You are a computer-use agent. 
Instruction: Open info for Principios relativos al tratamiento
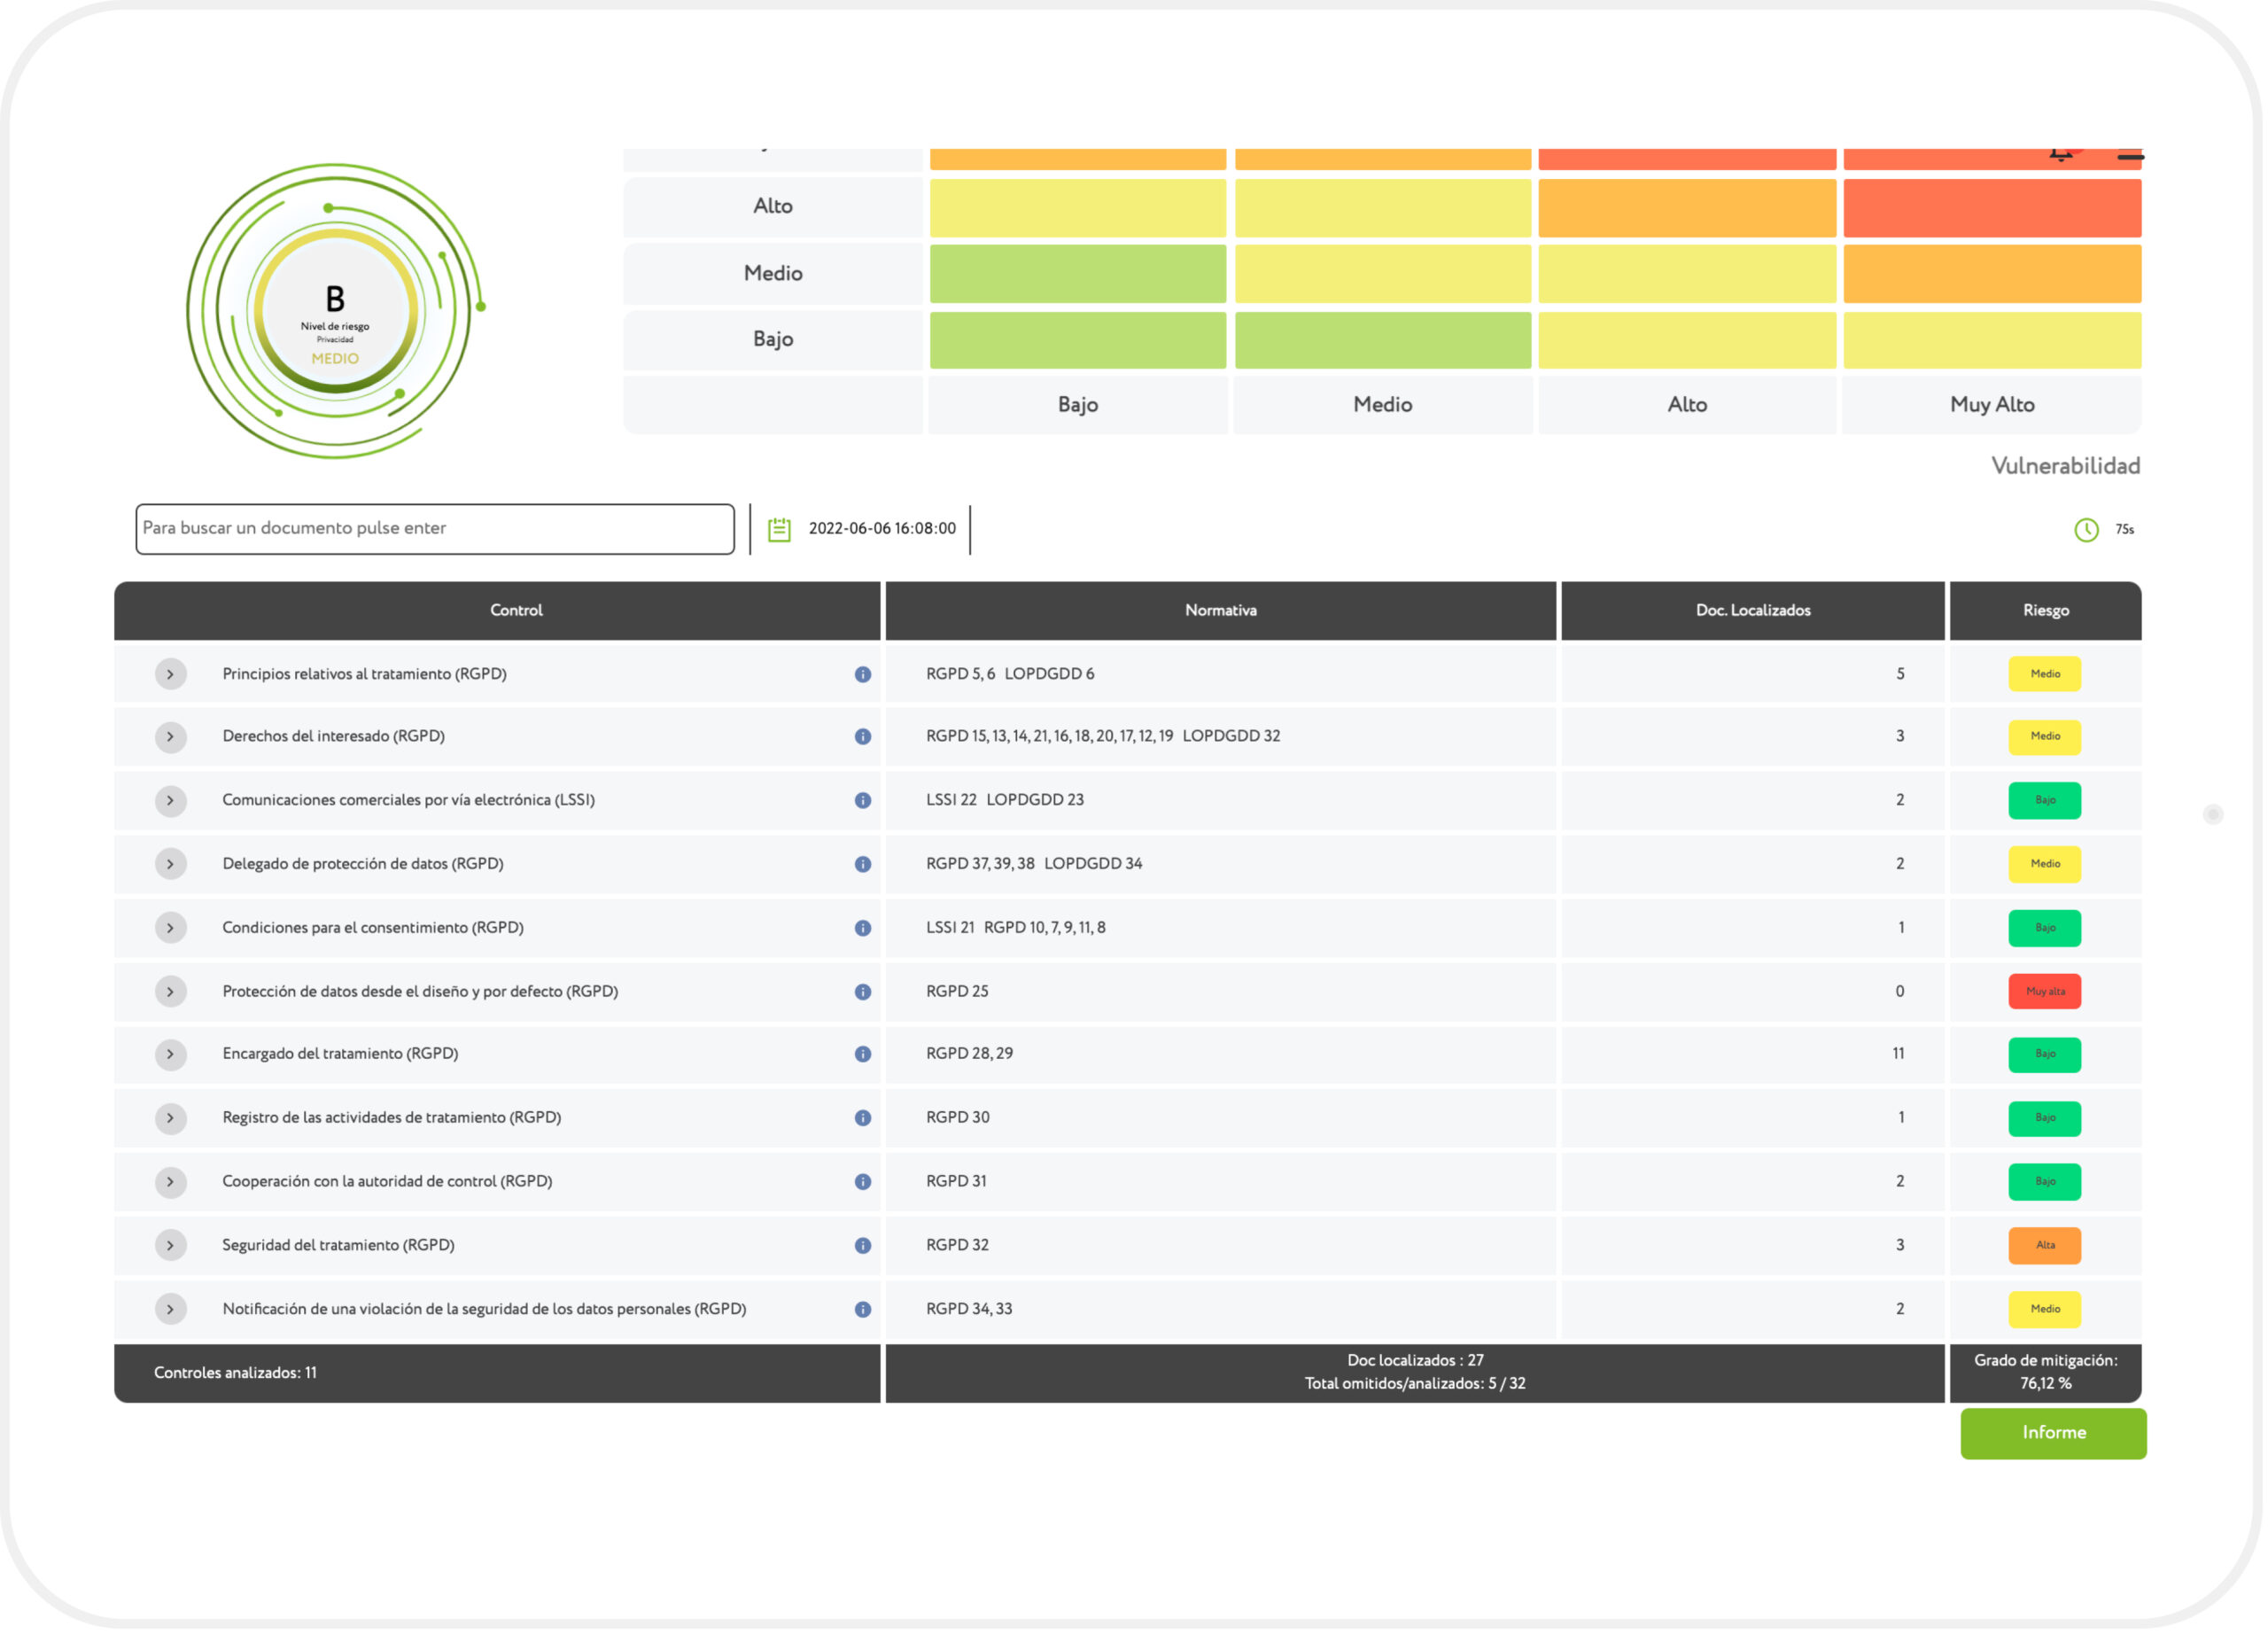(864, 676)
